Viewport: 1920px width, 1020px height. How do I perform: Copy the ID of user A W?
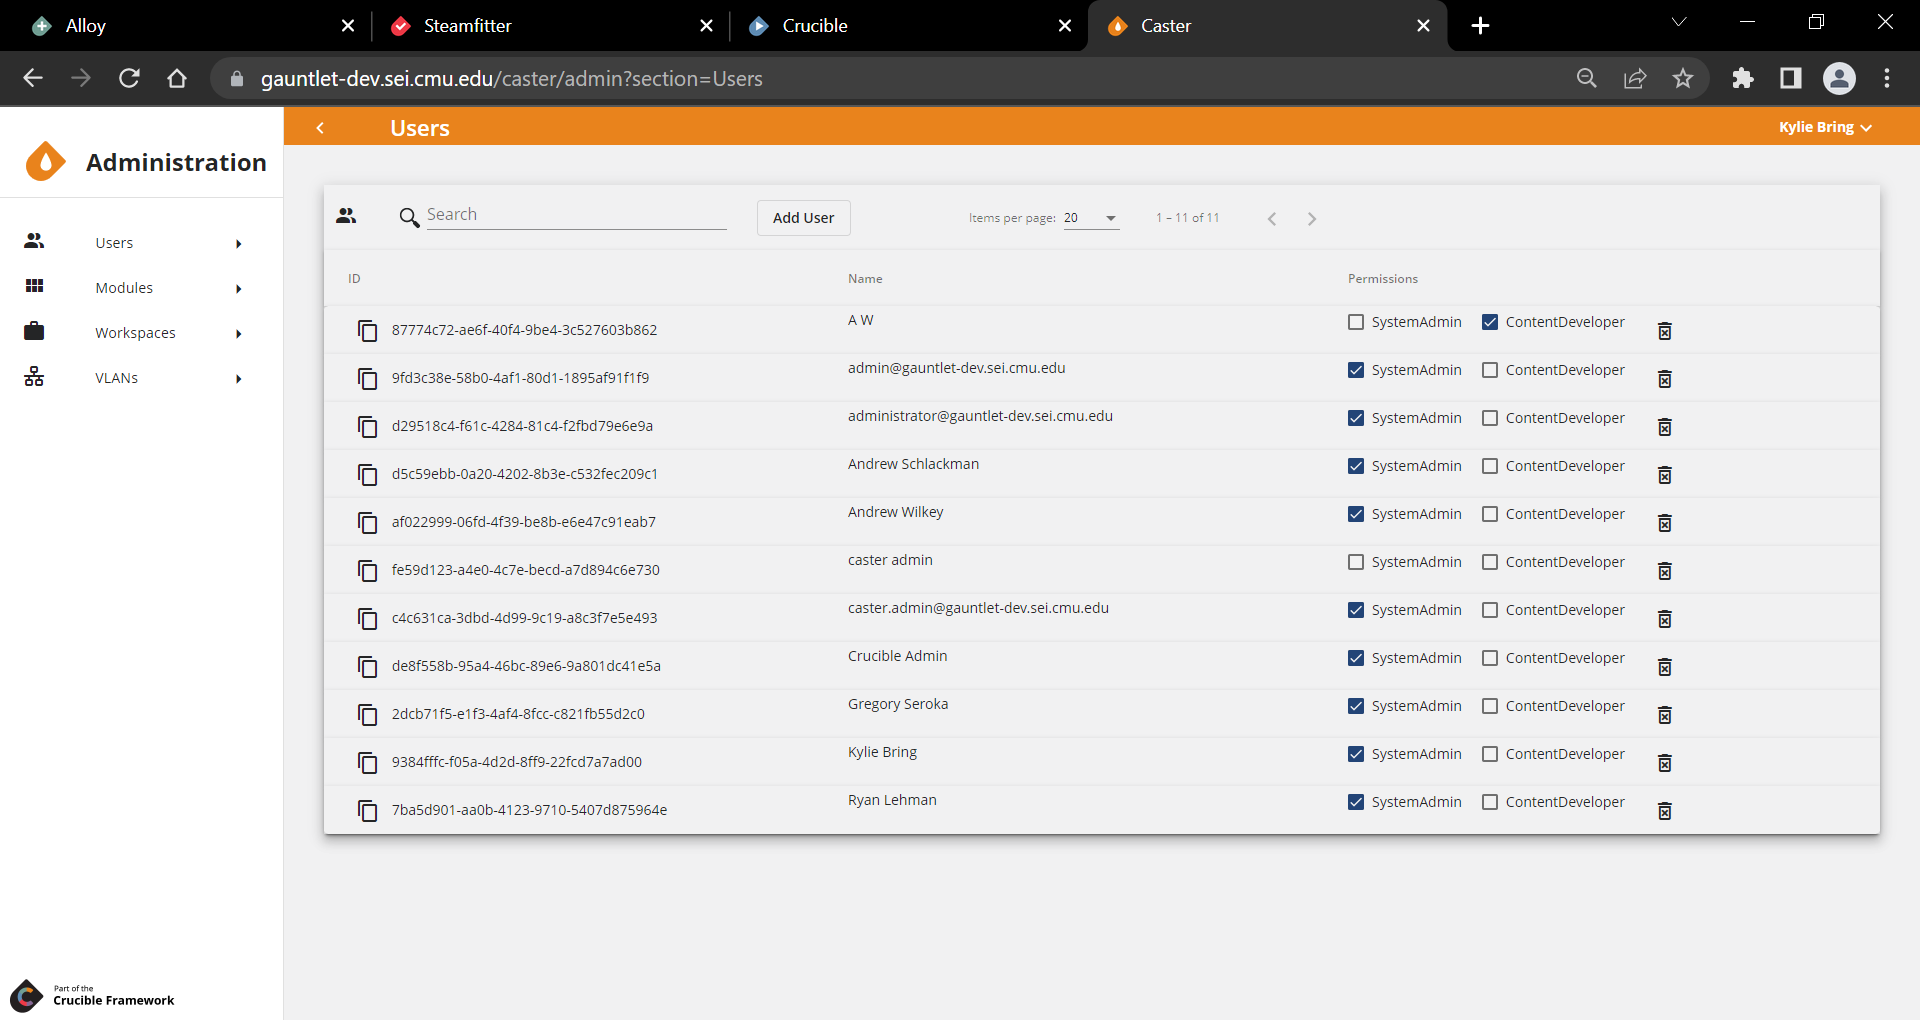[367, 331]
